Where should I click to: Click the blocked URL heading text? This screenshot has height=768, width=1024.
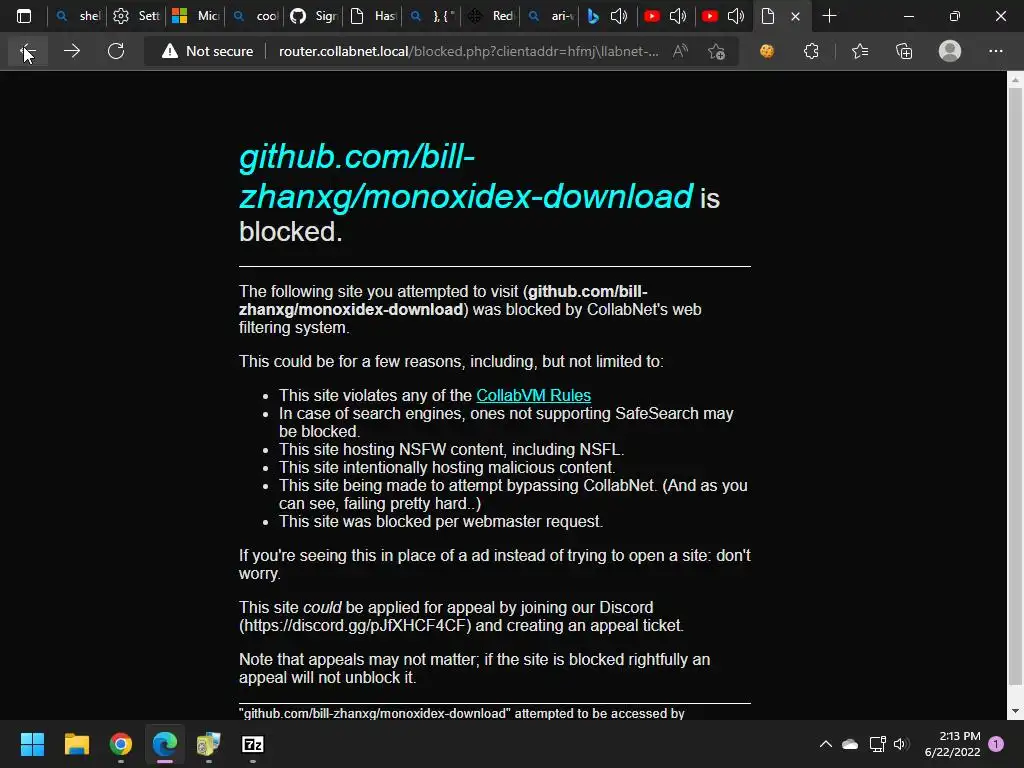466,176
